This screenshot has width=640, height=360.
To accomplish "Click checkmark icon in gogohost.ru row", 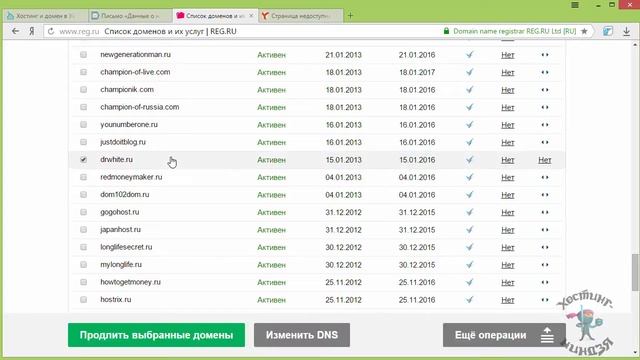I will (469, 212).
